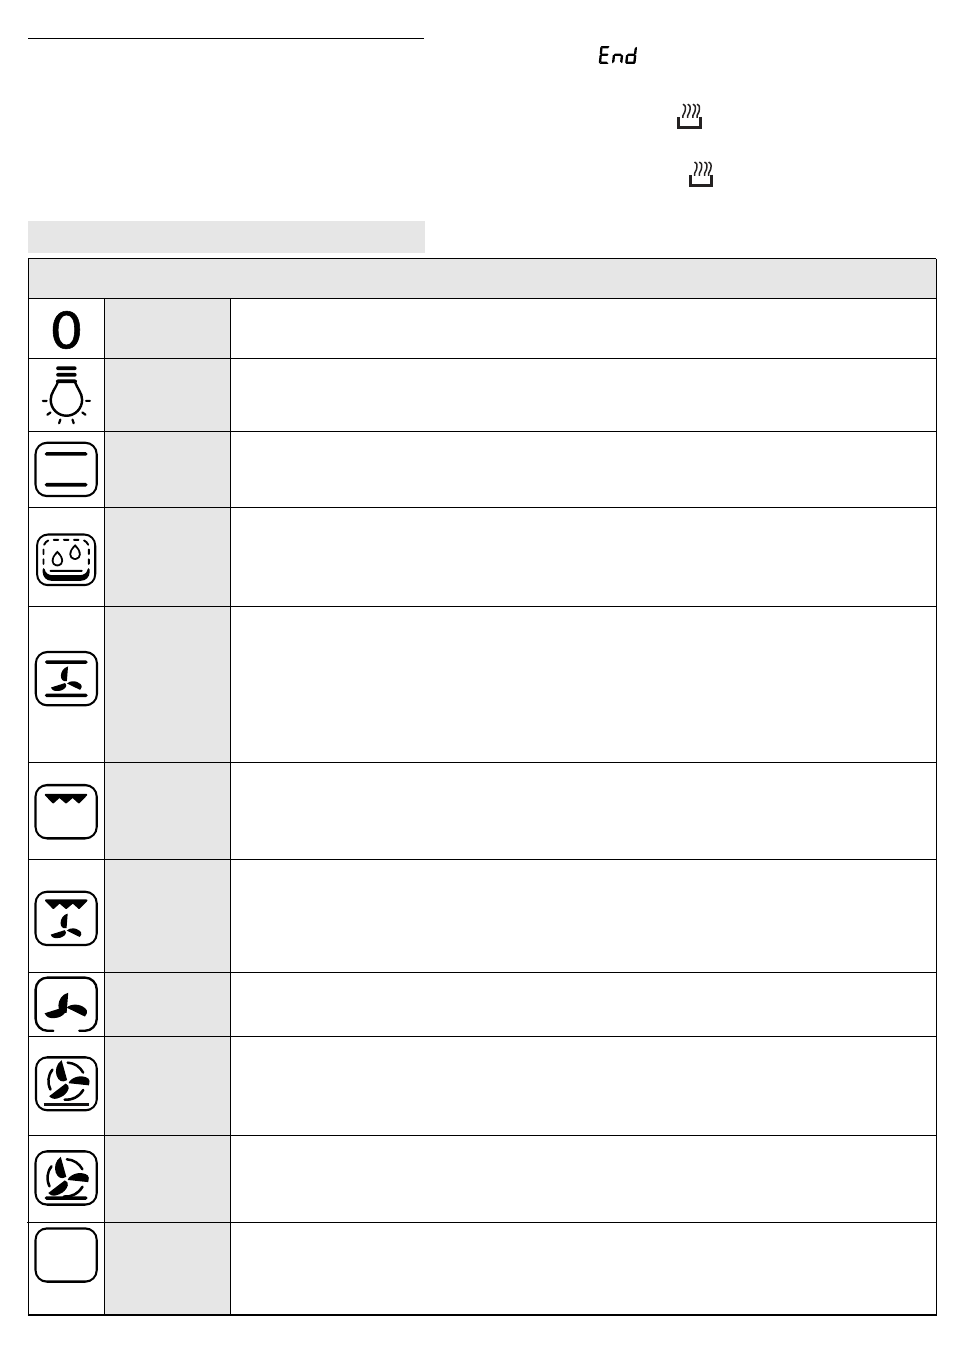Image resolution: width=964 pixels, height=1360 pixels.
Task: Choose the top and bottom heat icon
Action: (x=66, y=469)
